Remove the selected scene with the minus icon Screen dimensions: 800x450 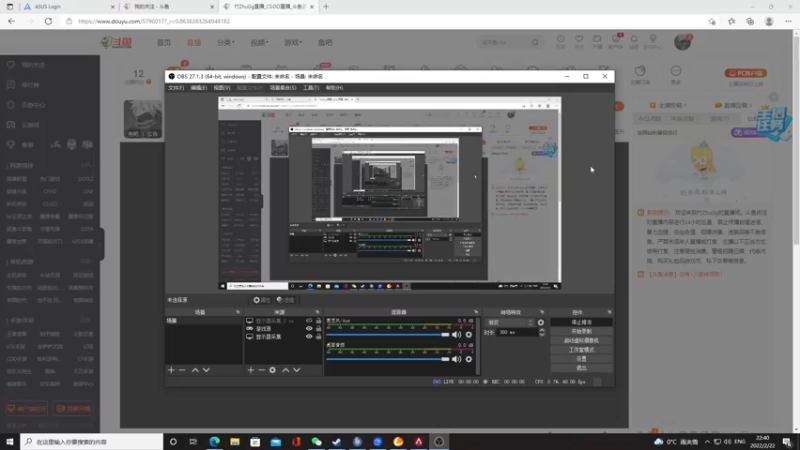tap(182, 370)
